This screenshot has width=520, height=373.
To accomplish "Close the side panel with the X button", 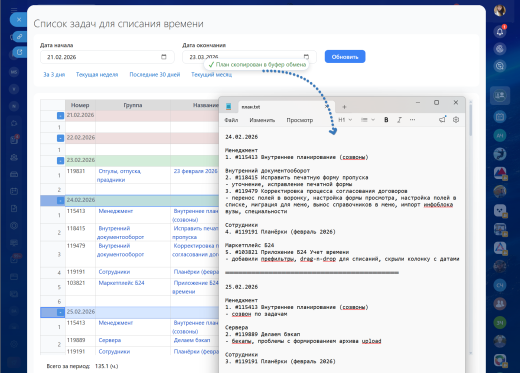I will point(19,20).
